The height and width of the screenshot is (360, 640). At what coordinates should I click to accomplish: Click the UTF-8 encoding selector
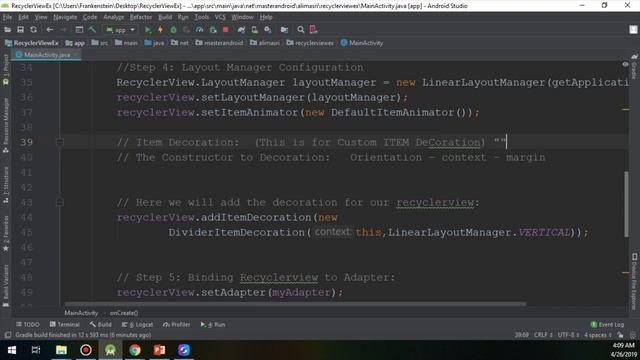(568, 335)
